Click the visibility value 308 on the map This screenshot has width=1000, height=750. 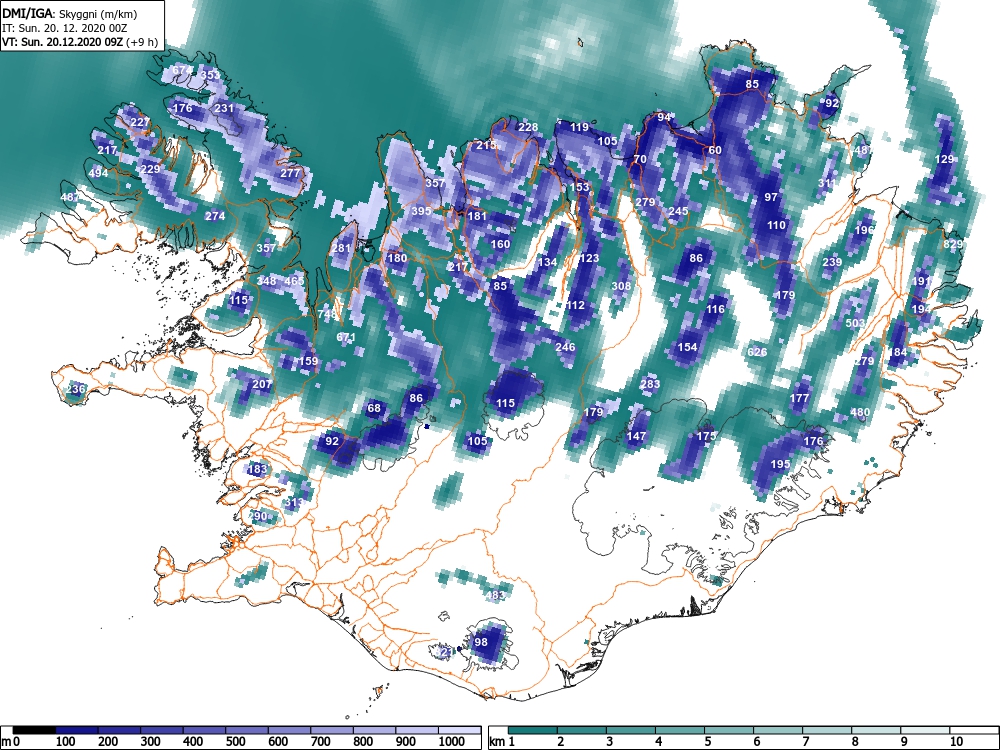click(621, 286)
